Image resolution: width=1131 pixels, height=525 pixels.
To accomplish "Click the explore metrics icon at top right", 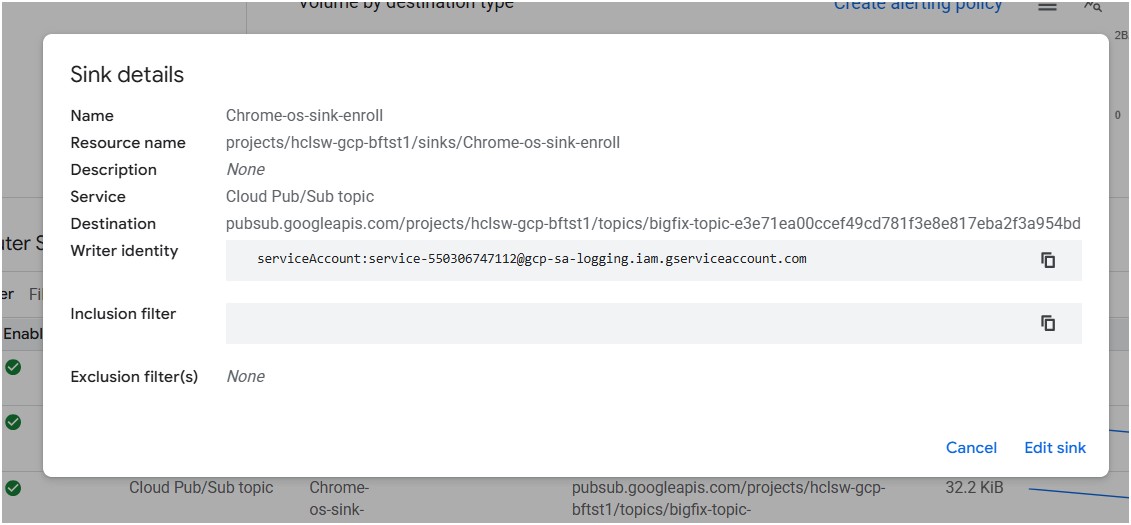I will (1093, 7).
